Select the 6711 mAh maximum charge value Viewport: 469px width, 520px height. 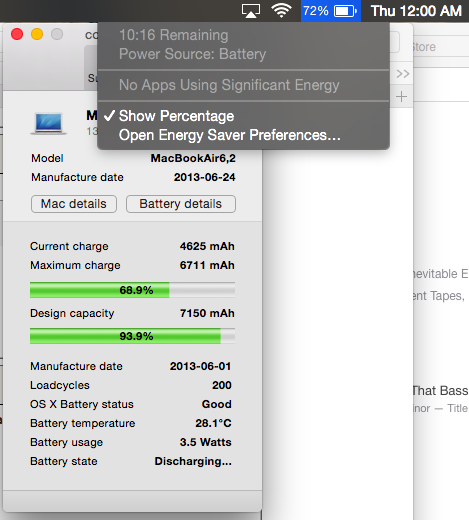(207, 265)
